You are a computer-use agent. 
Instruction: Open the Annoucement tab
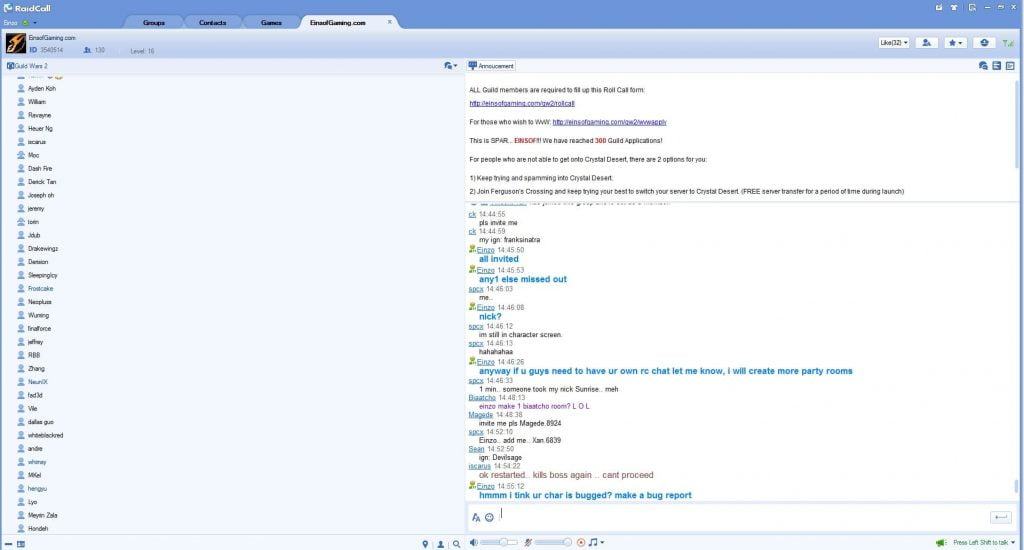coord(491,66)
